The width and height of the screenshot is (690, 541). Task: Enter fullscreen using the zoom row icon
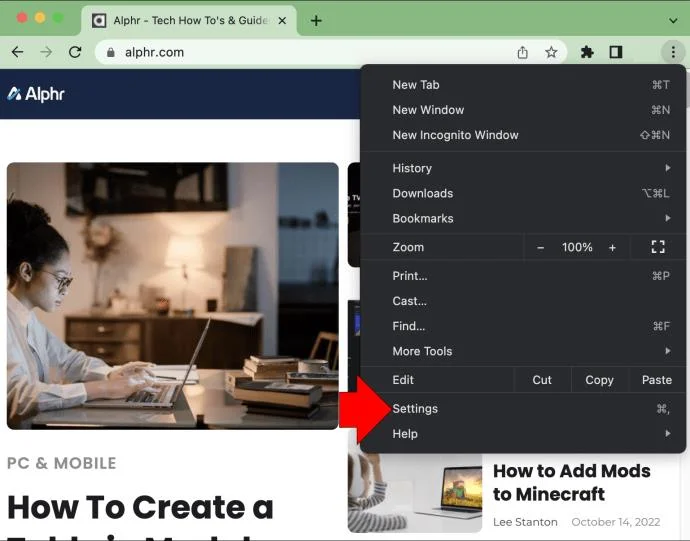[x=657, y=247]
